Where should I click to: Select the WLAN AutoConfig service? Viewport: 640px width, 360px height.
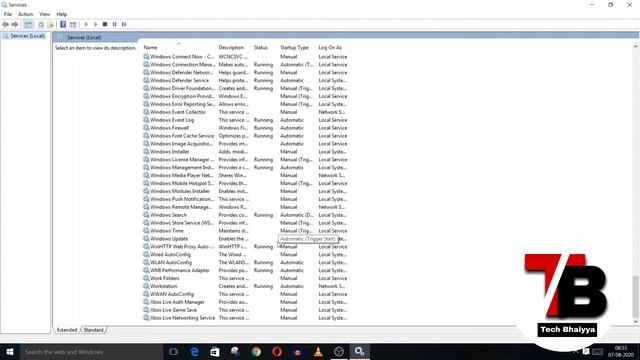(245, 262)
